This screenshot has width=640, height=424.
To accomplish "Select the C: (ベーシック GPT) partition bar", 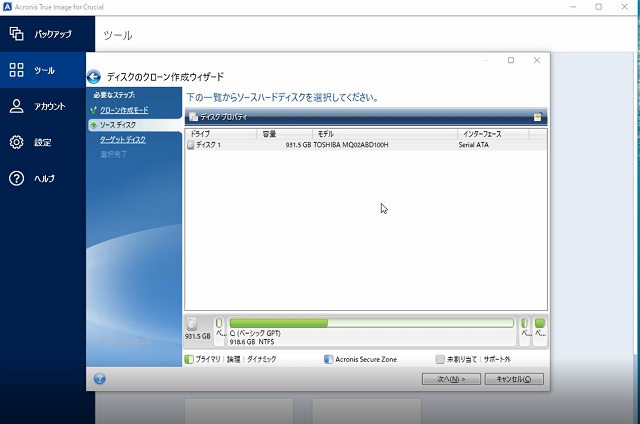I will tap(371, 331).
